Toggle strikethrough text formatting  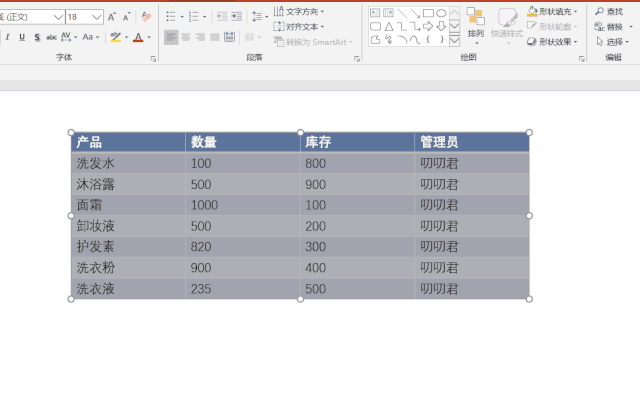[x=51, y=37]
